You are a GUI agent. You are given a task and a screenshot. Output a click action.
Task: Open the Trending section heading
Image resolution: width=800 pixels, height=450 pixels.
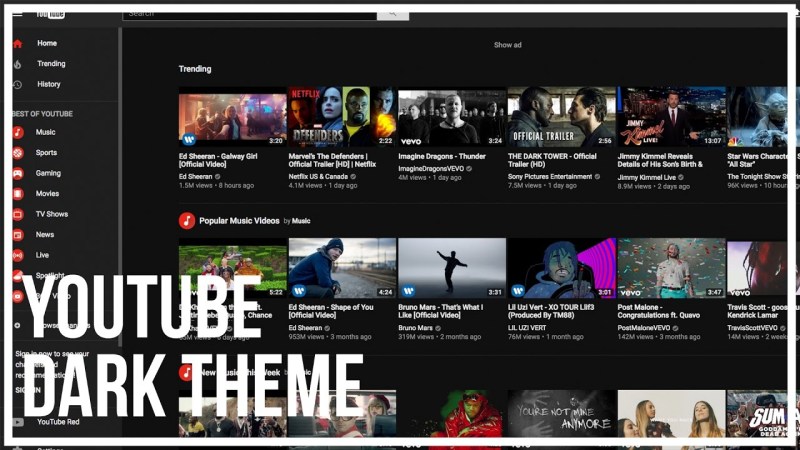coord(195,69)
